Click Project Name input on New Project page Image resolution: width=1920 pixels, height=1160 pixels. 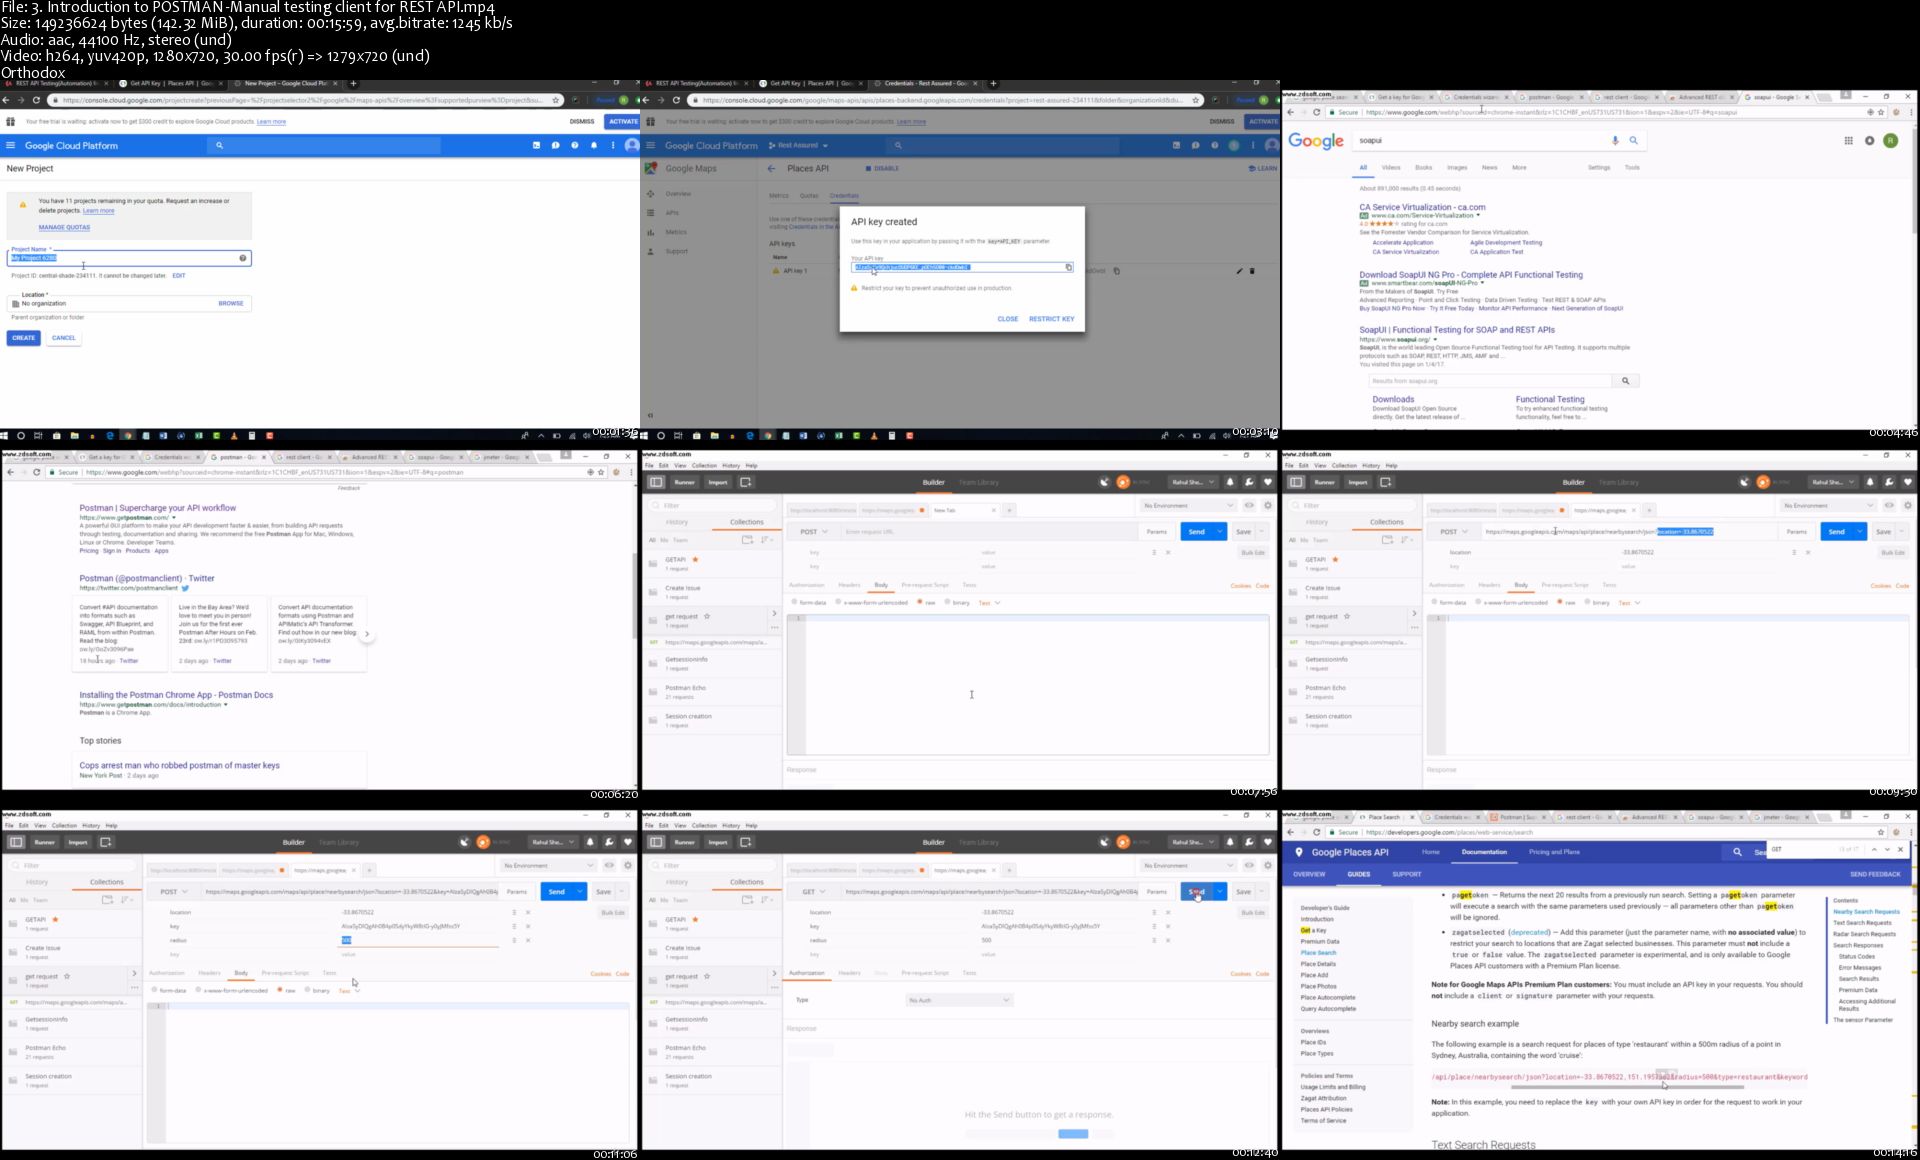129,258
